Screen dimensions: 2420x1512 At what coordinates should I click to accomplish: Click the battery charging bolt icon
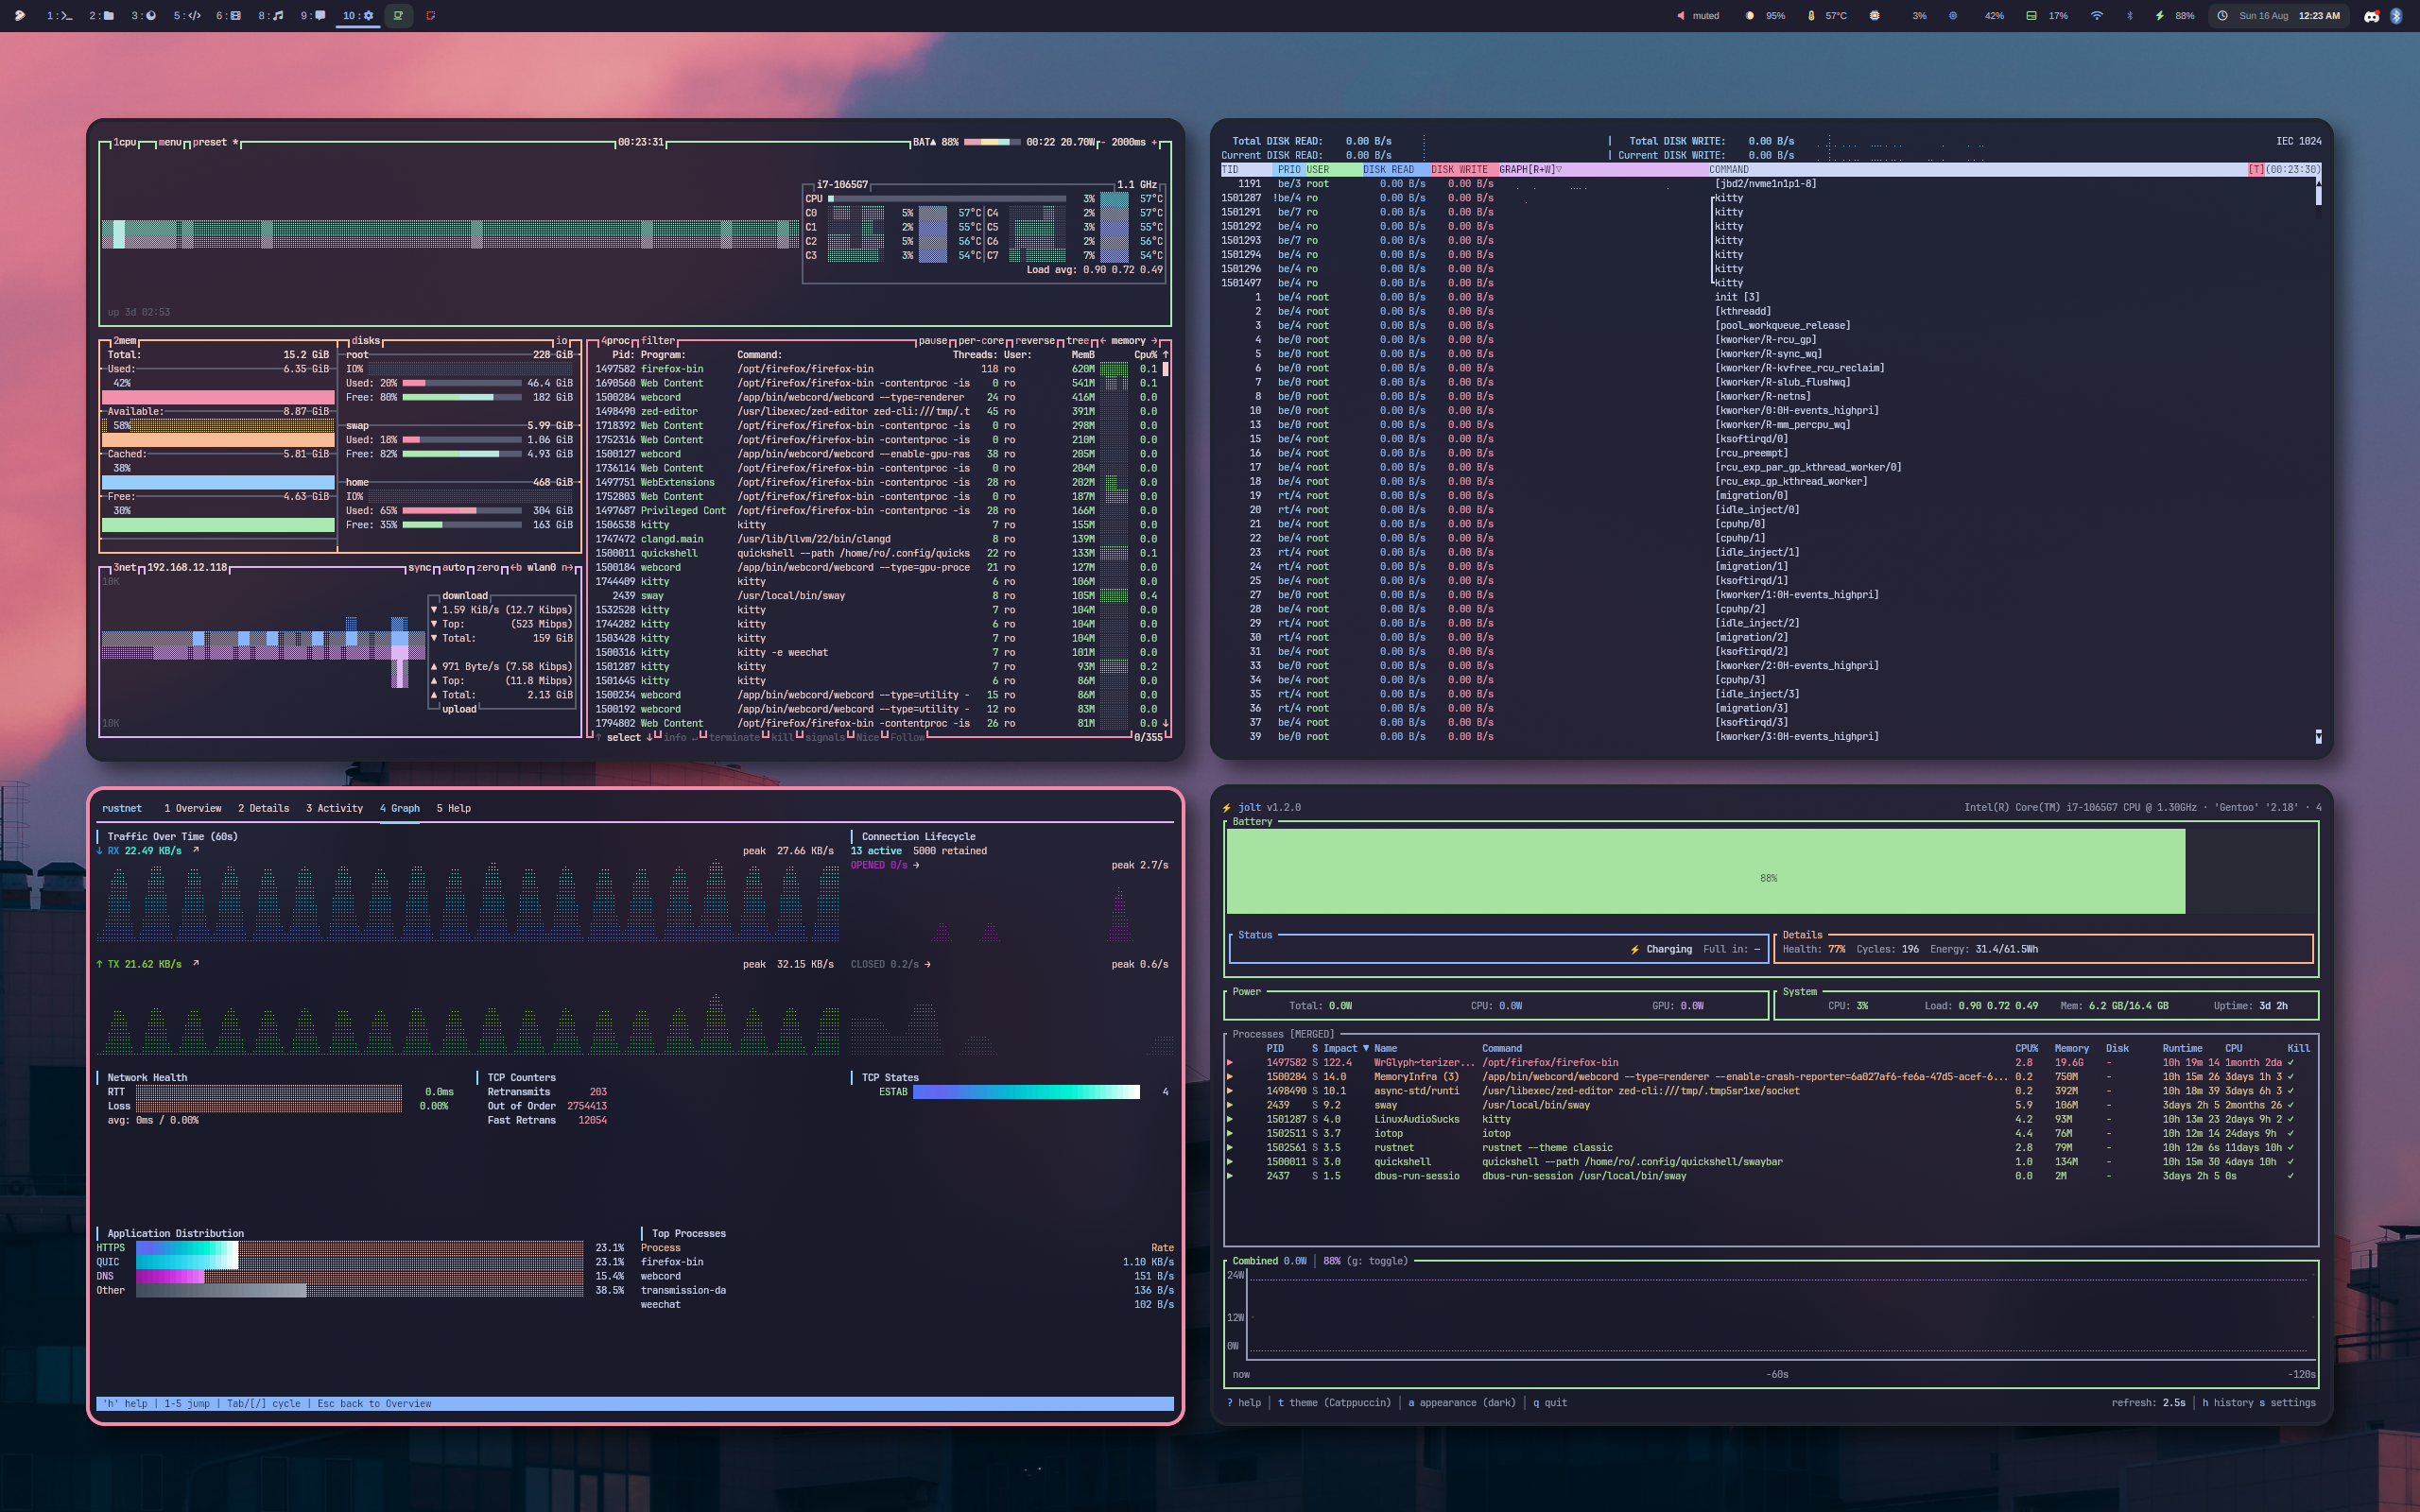[x=2160, y=16]
